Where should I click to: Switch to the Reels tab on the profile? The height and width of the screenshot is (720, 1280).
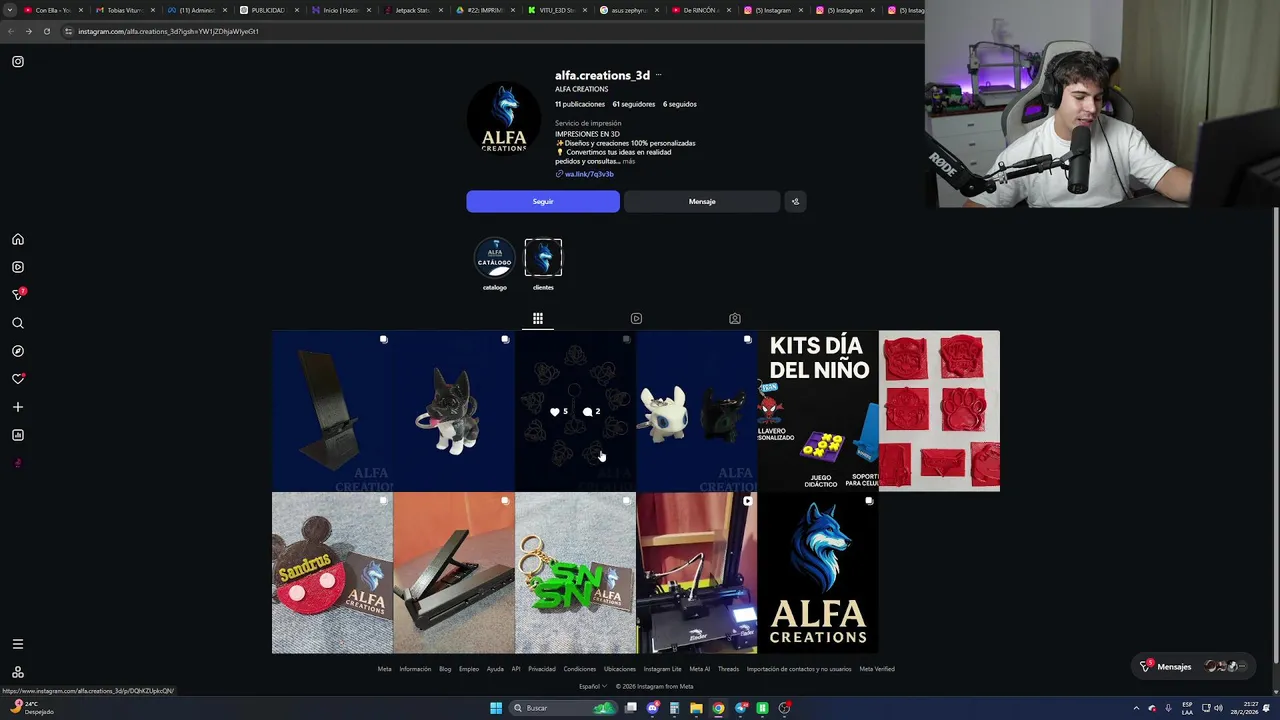tap(636, 318)
